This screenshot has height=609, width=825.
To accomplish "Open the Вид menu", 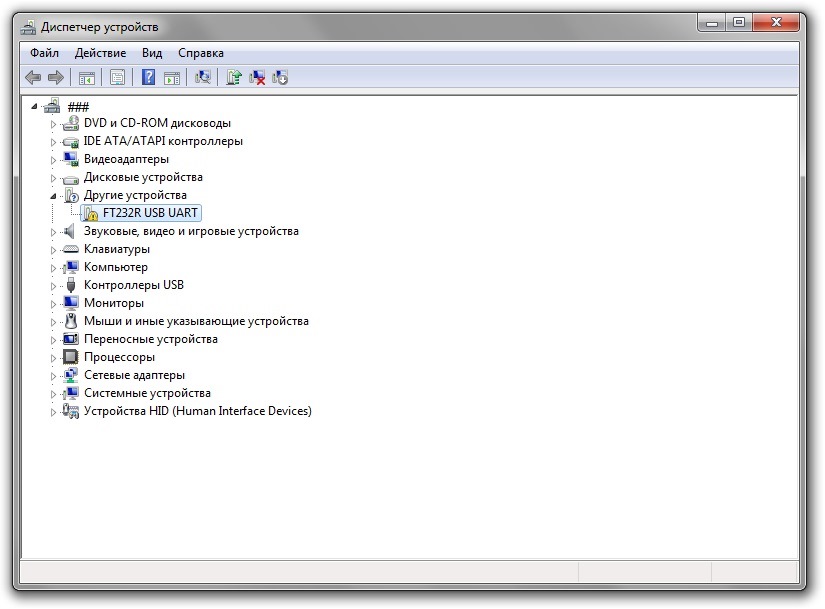I will pyautogui.click(x=152, y=53).
